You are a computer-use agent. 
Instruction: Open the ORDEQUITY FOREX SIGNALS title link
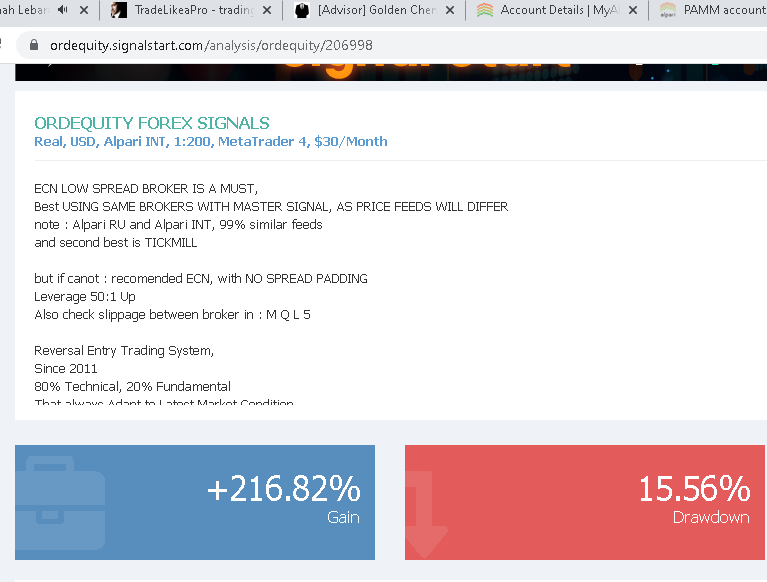[152, 123]
